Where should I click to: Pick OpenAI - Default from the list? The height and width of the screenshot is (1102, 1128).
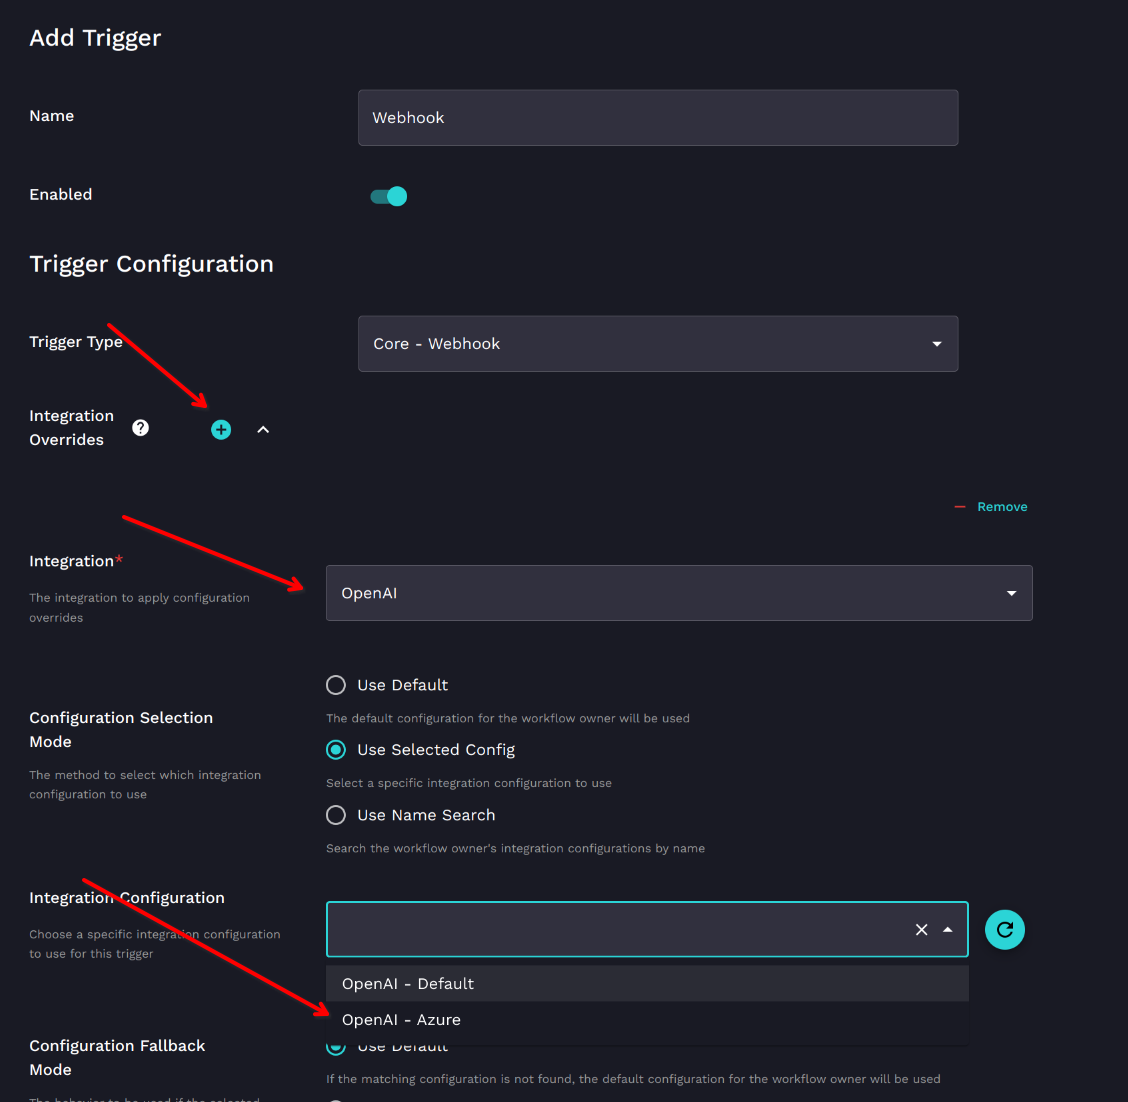click(x=408, y=984)
